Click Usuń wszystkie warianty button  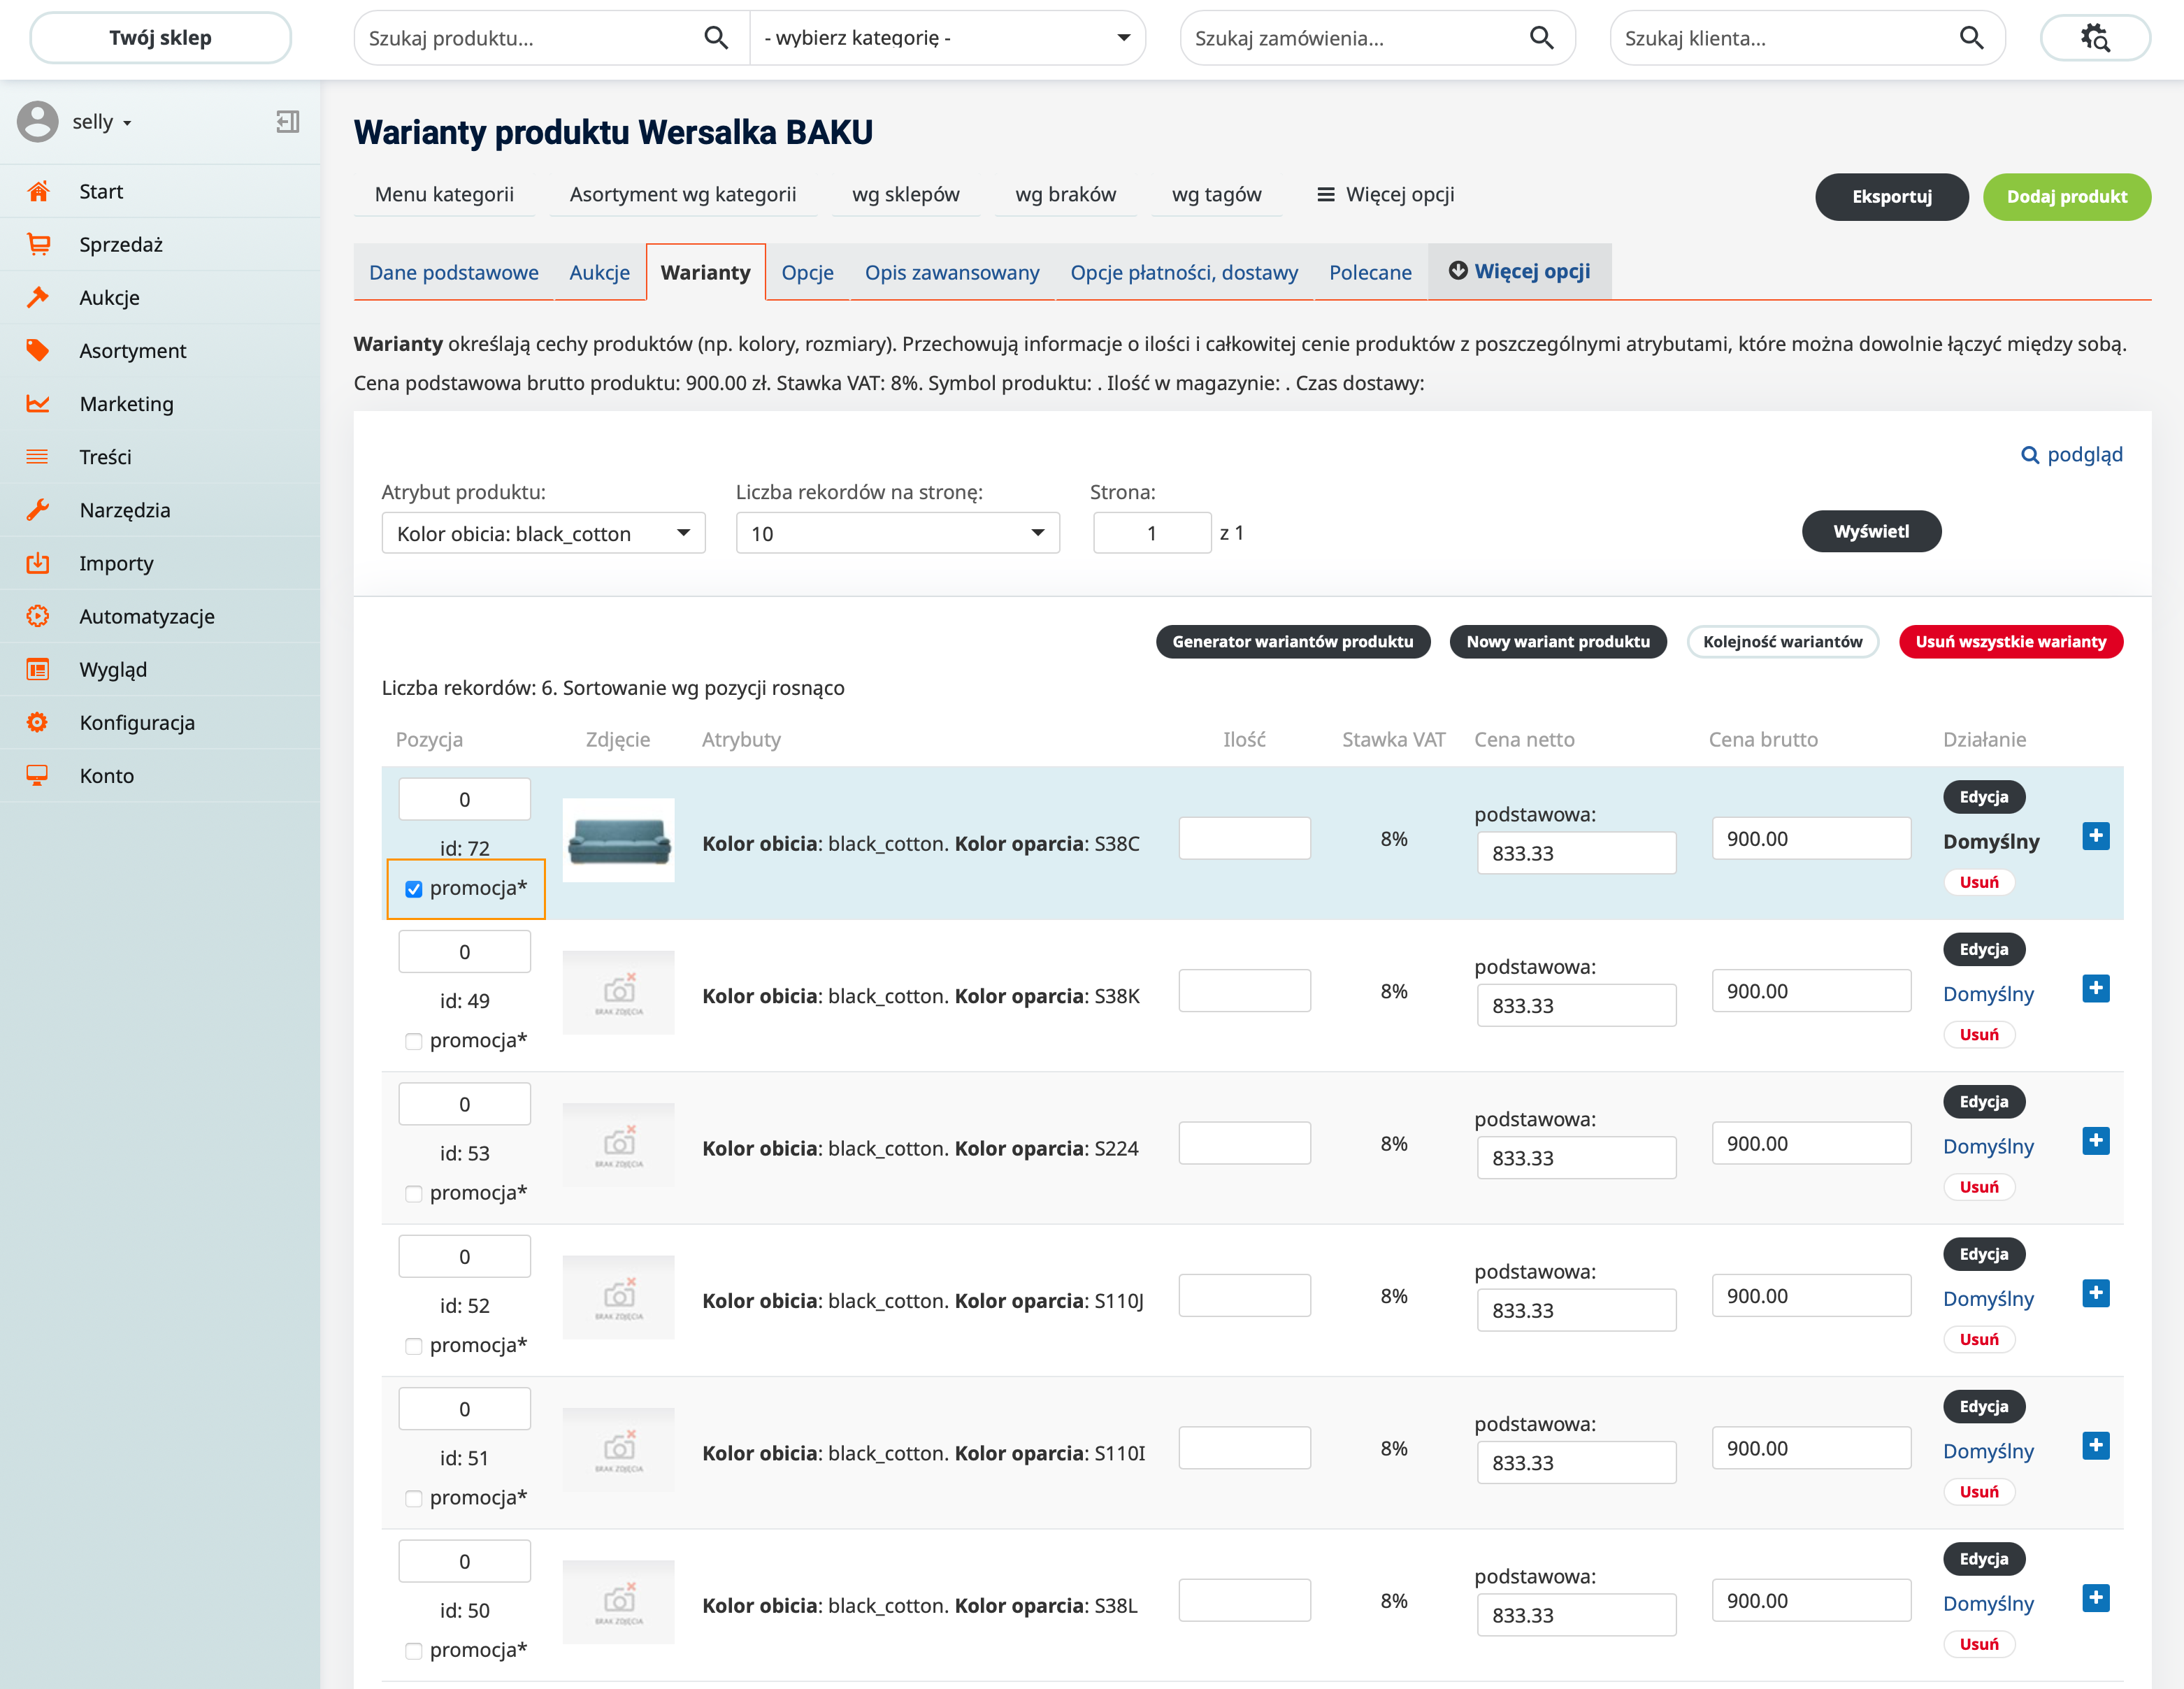click(x=2010, y=641)
